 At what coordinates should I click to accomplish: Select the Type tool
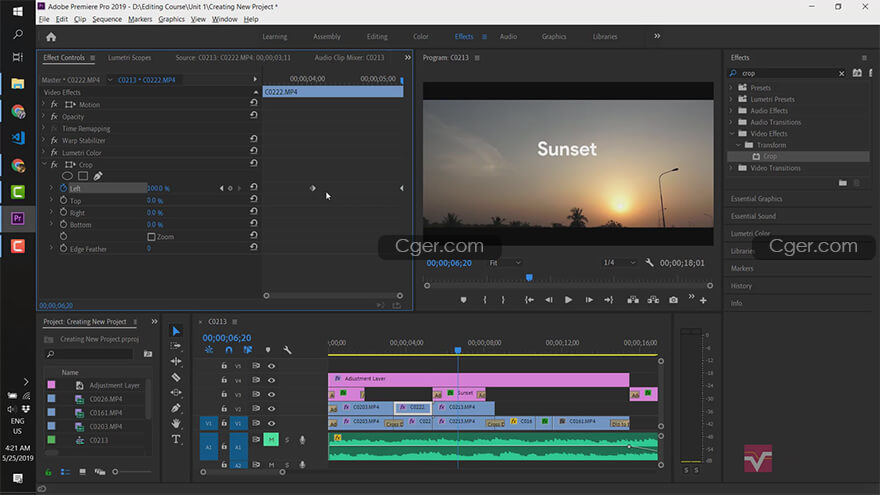tap(176, 439)
